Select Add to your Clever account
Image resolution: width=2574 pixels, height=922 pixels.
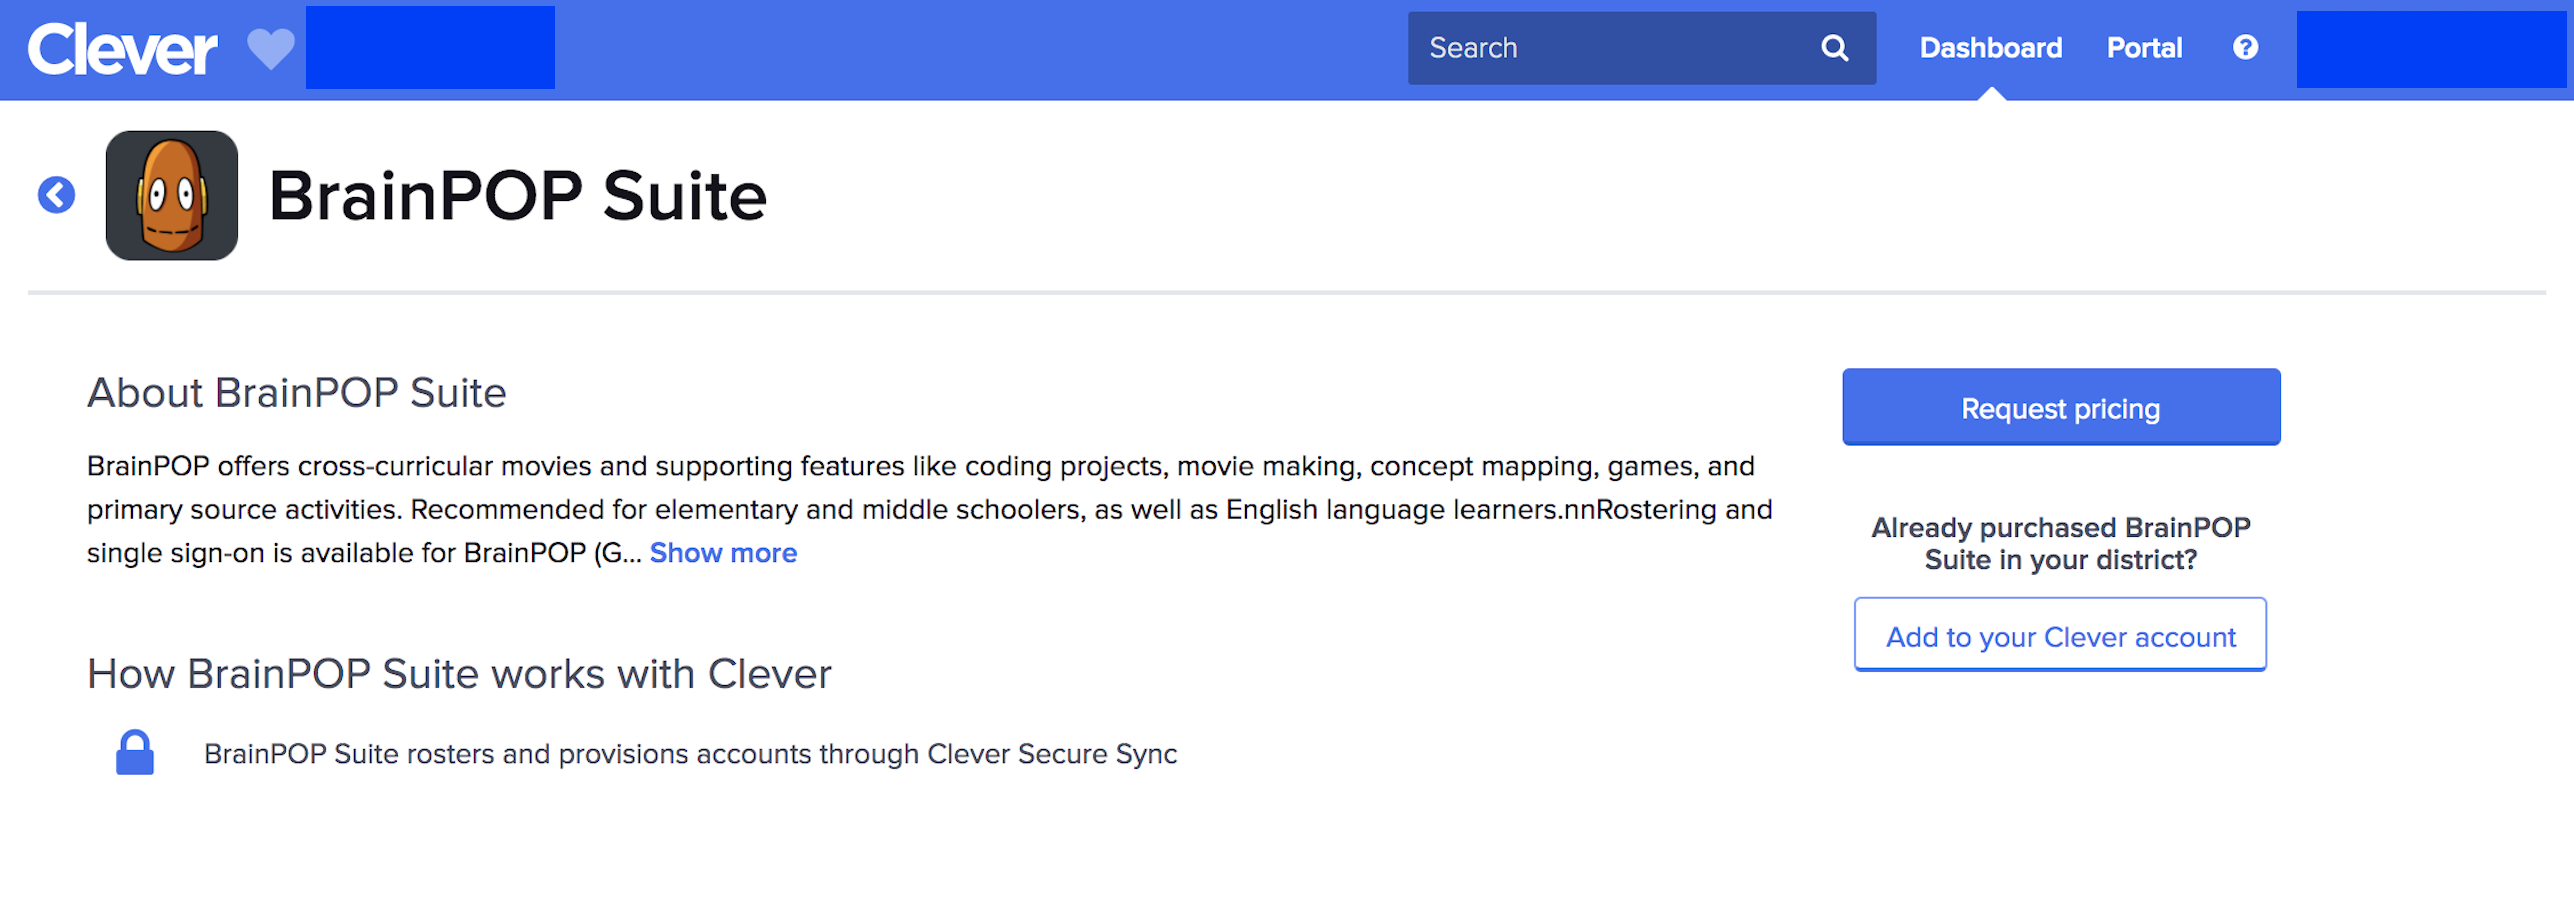click(2060, 636)
